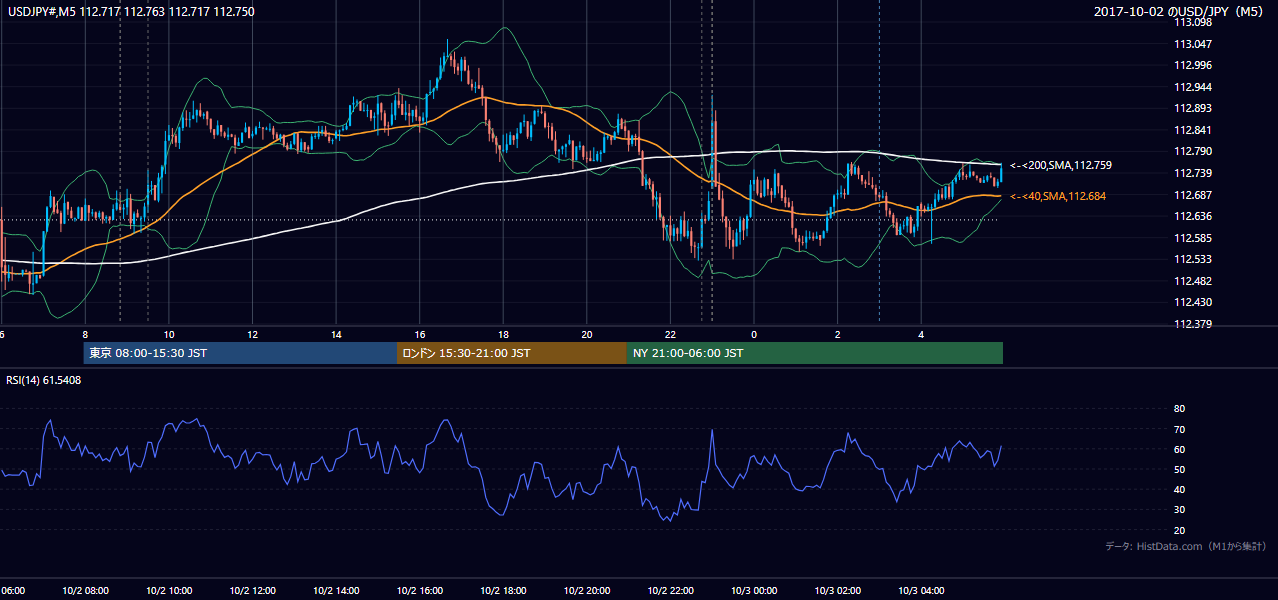Viewport: 1278px width, 600px height.
Task: Click price axis value 112.636
Action: [x=1193, y=216]
